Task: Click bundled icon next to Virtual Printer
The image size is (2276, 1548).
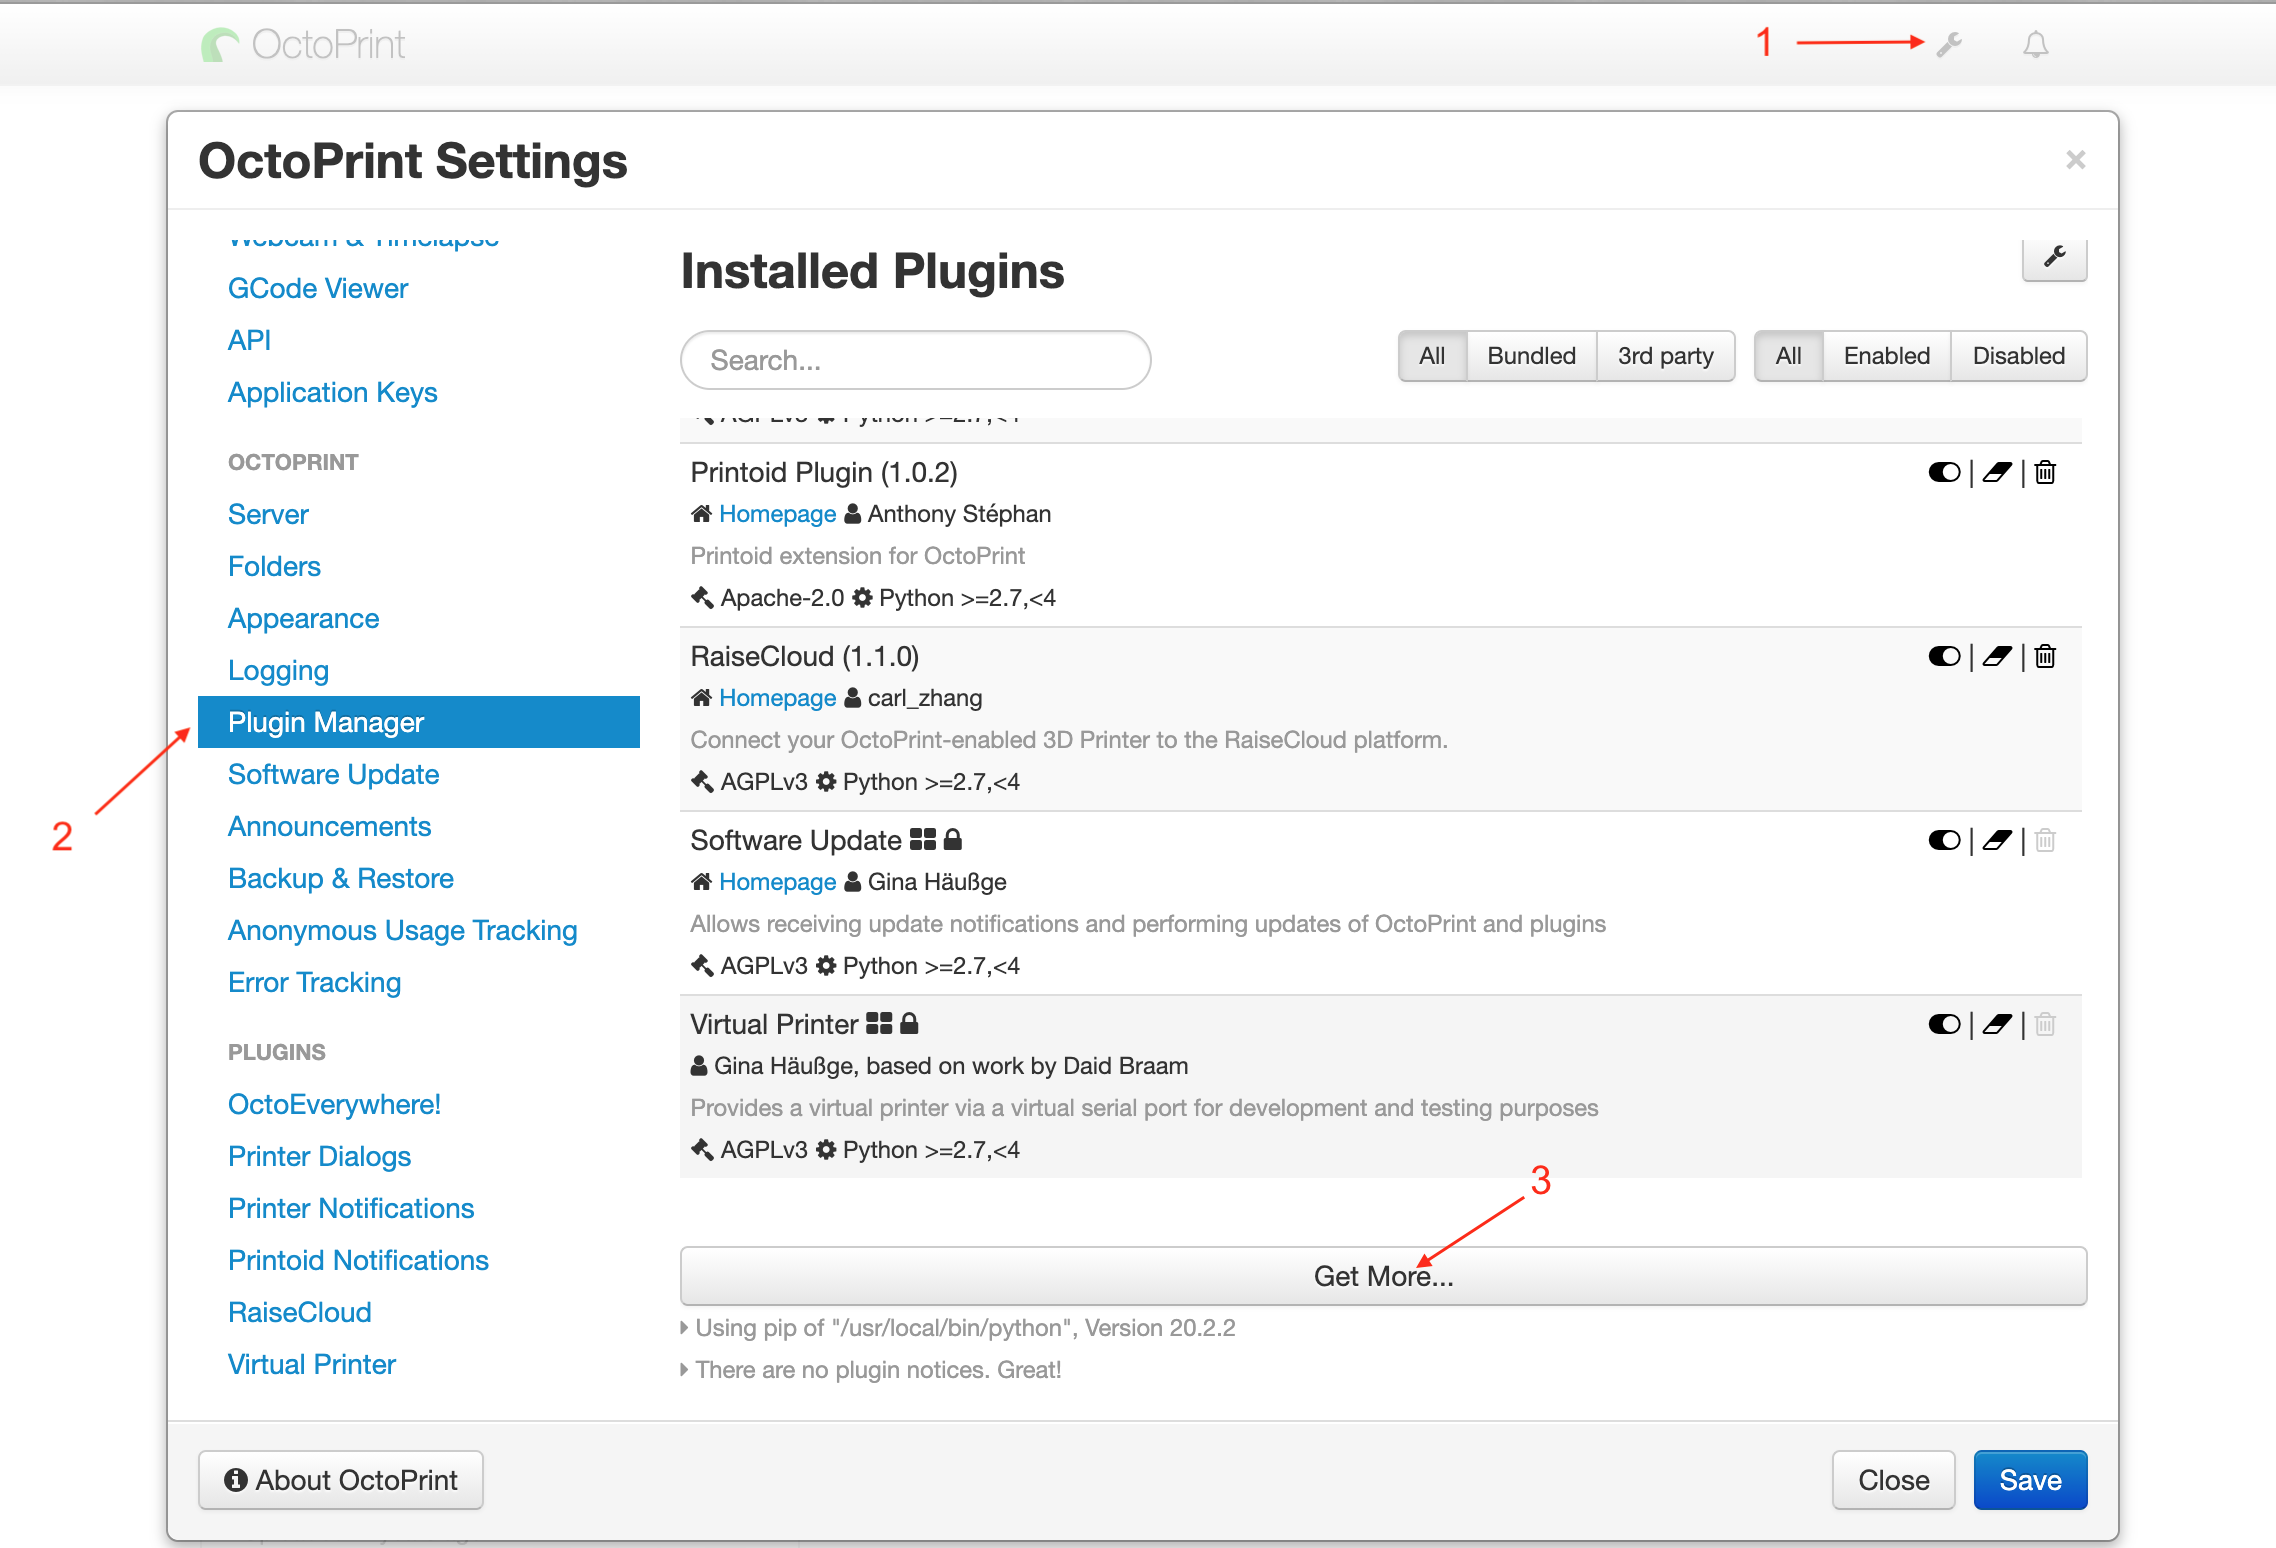Action: [x=879, y=1024]
